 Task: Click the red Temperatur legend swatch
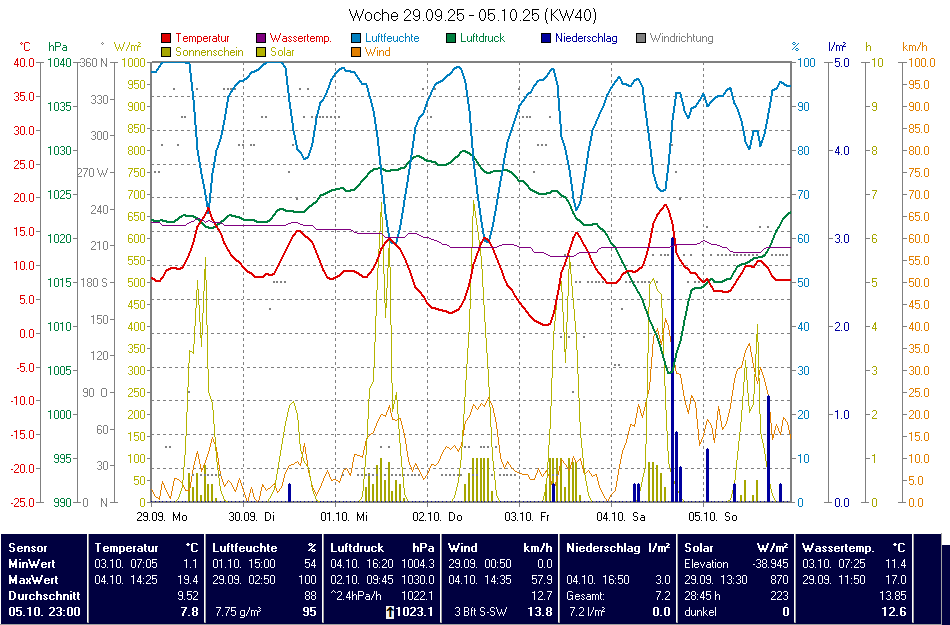166,39
